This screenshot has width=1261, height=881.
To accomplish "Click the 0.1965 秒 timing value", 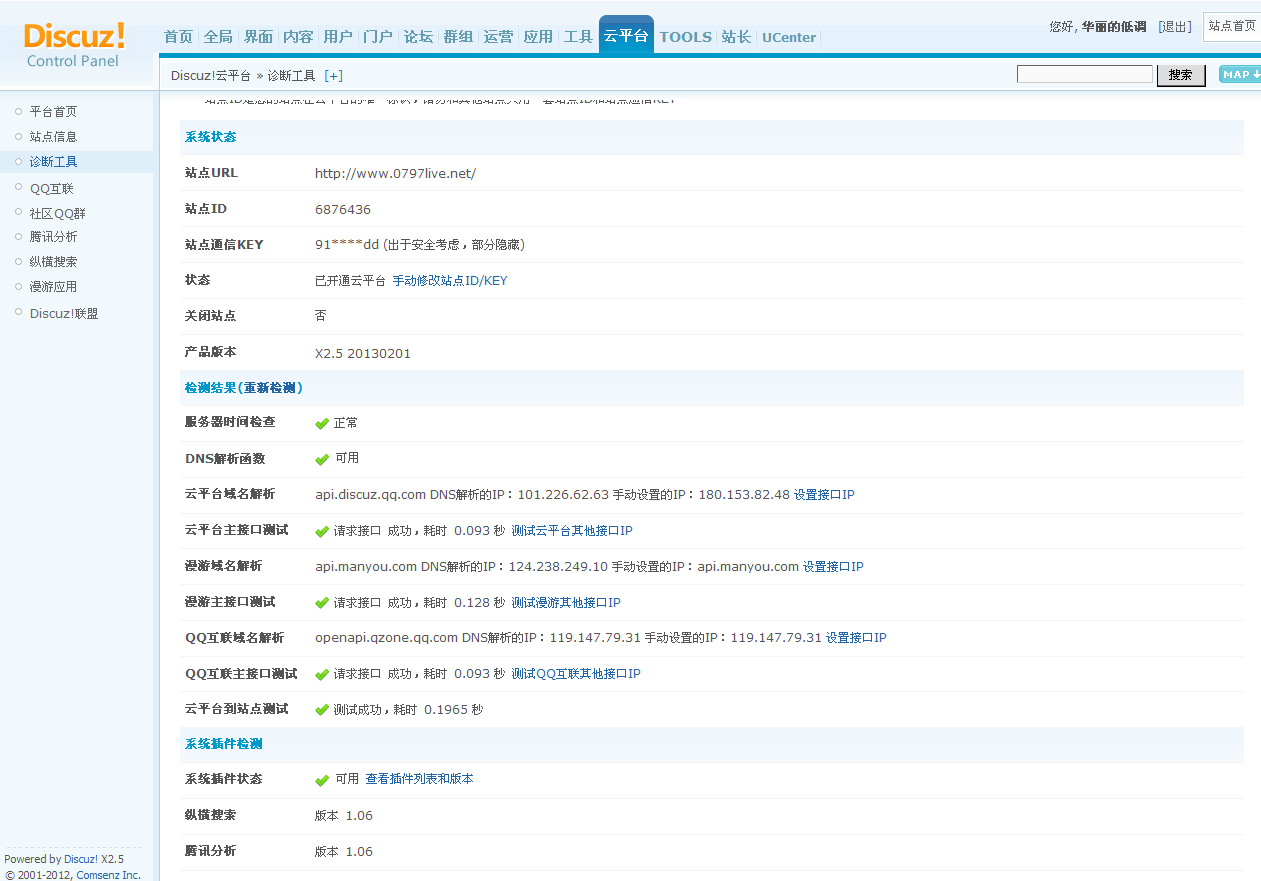I will point(453,710).
